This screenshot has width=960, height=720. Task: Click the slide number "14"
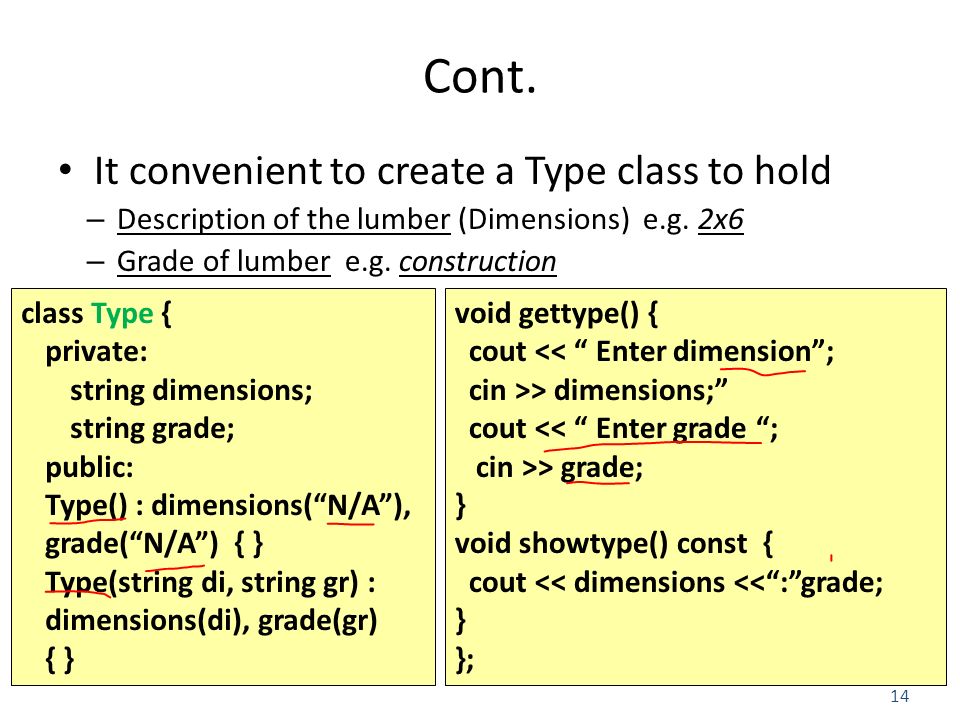[899, 696]
